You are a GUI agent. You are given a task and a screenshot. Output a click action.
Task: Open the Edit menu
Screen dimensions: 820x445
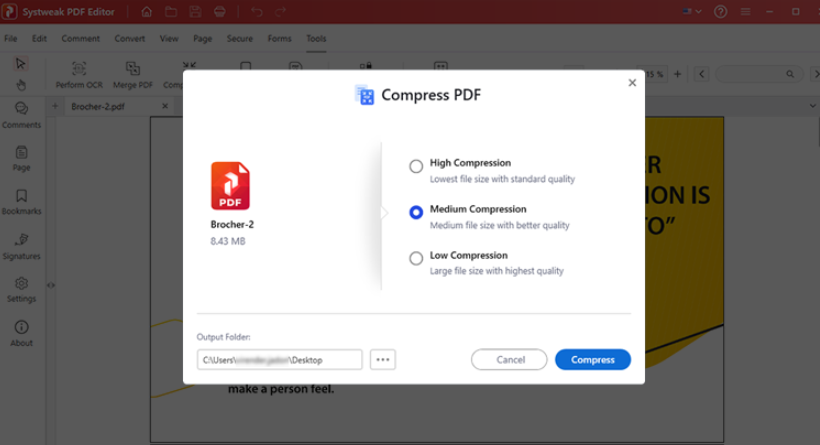[39, 39]
